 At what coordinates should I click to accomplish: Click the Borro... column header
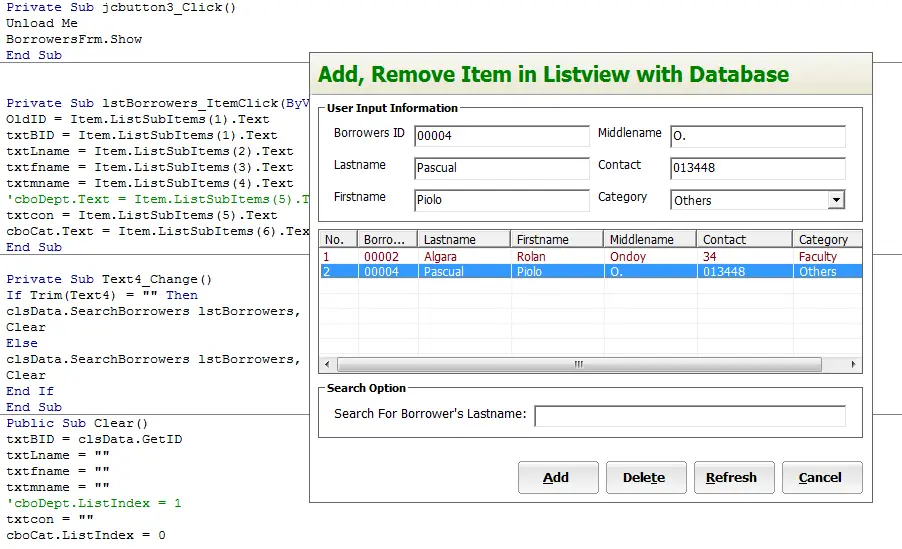point(388,239)
